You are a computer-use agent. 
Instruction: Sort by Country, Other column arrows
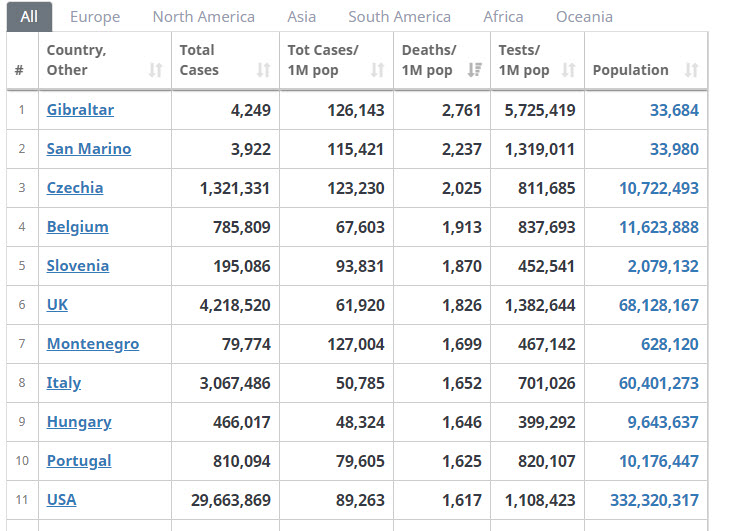click(x=155, y=70)
